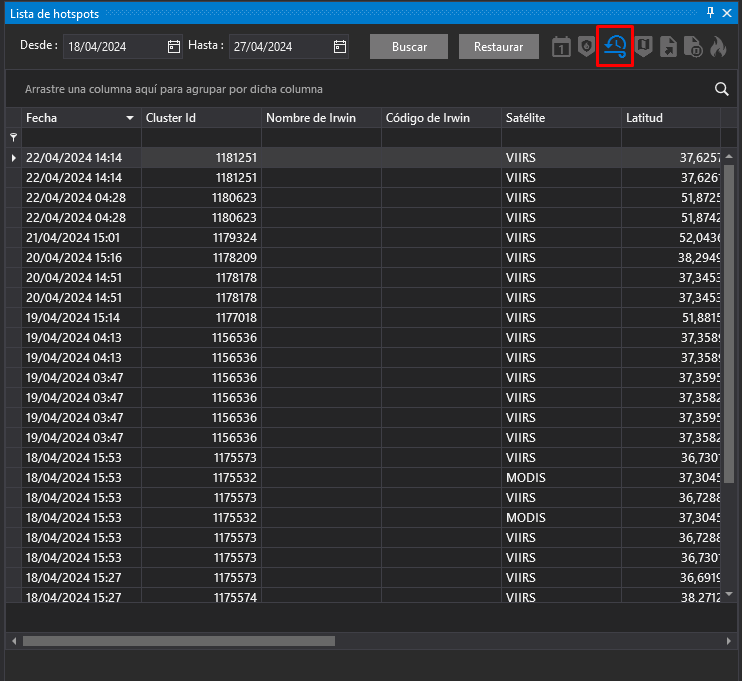Click the Desde date input field
742x681 pixels.
coord(112,47)
